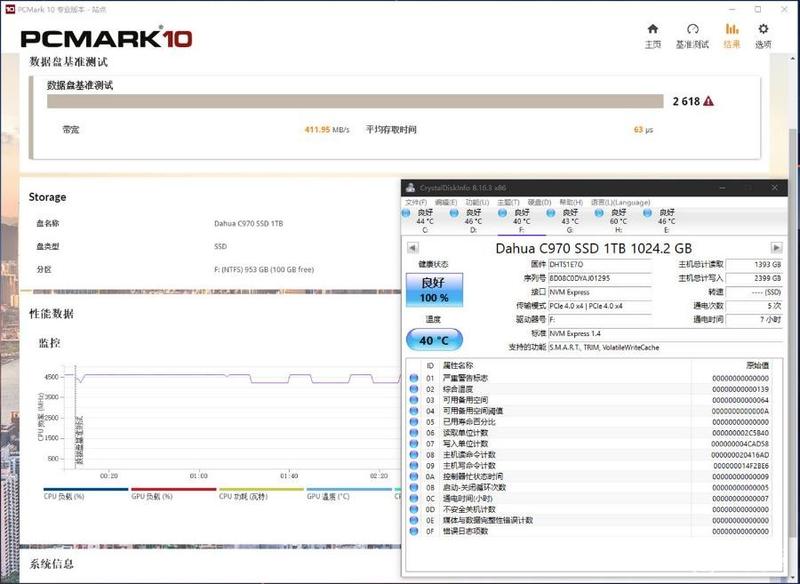Viewport: 800px width, 584px height.
Task: Click the 原始值 column header
Action: coord(757,365)
